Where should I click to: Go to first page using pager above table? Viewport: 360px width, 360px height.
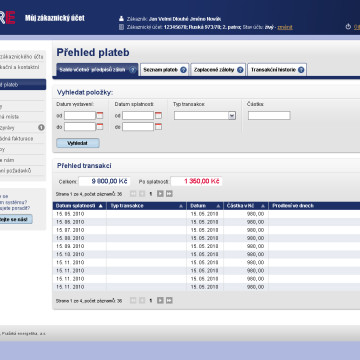click(133, 194)
